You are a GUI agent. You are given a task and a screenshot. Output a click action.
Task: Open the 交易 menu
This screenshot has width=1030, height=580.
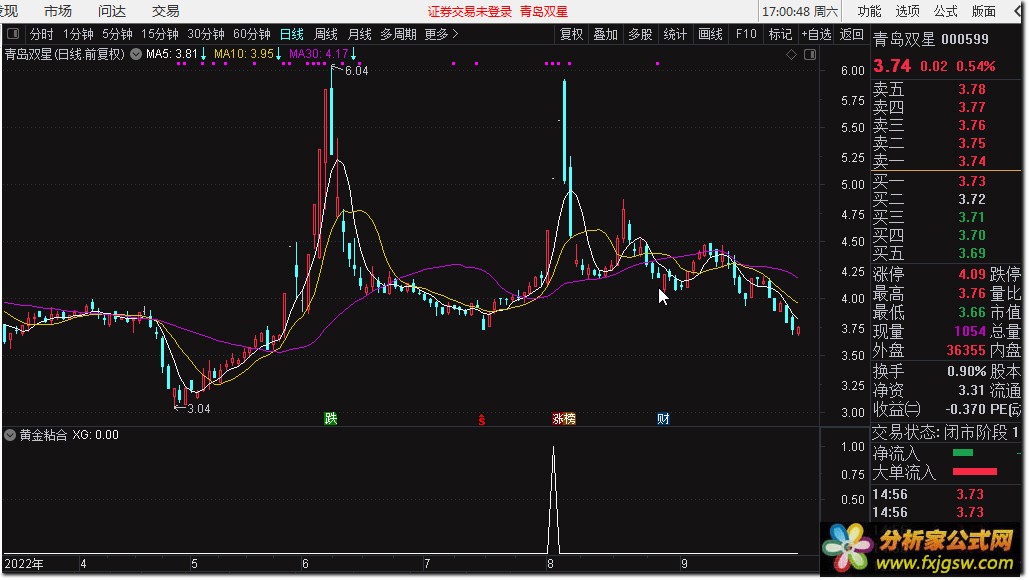(x=166, y=11)
